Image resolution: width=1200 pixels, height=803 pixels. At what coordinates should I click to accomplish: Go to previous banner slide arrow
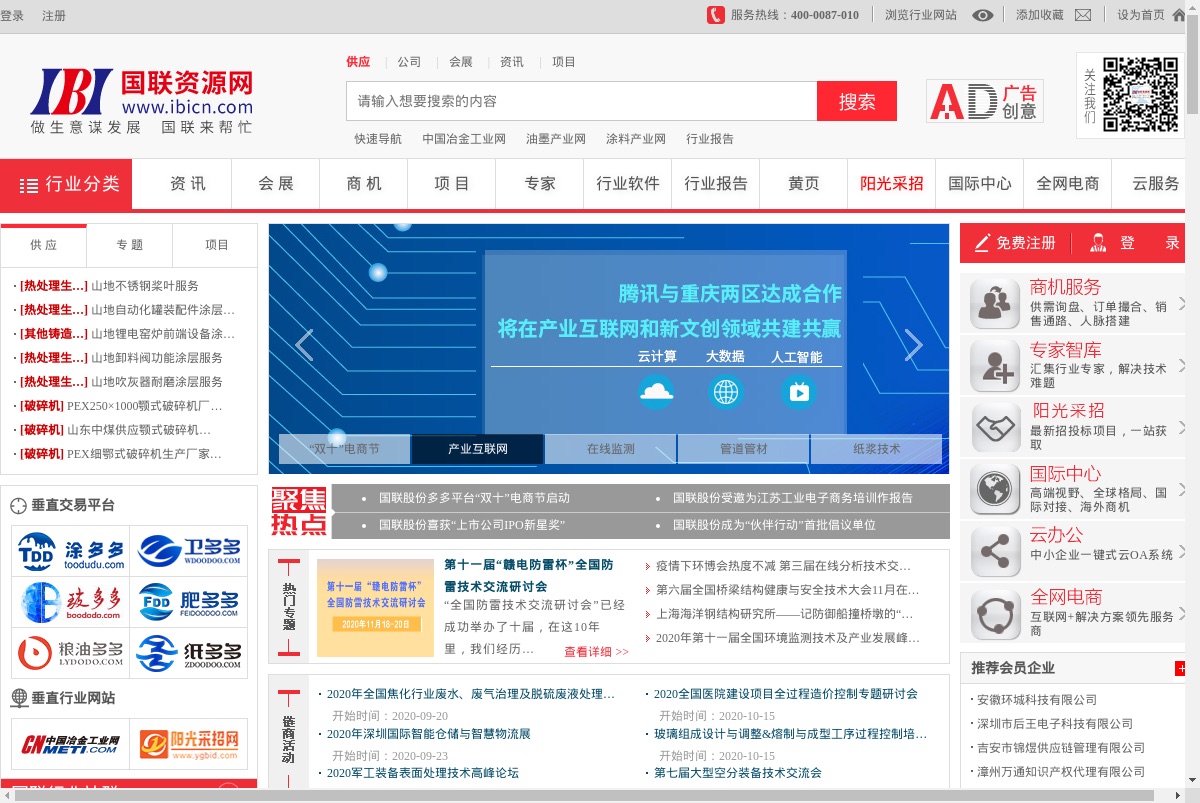pyautogui.click(x=304, y=345)
